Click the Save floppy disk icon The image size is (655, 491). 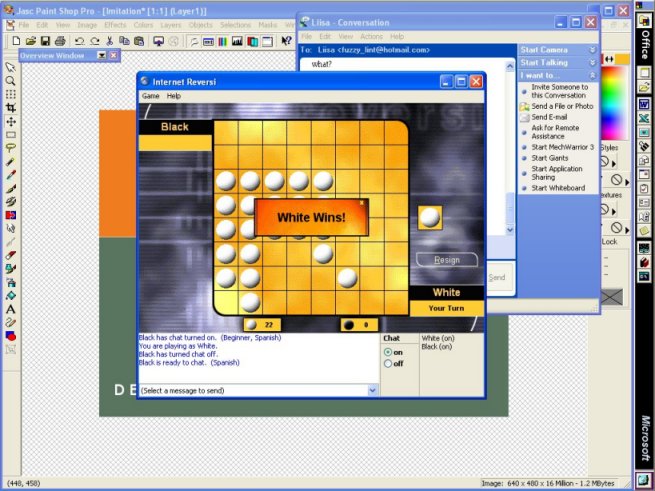click(x=45, y=41)
